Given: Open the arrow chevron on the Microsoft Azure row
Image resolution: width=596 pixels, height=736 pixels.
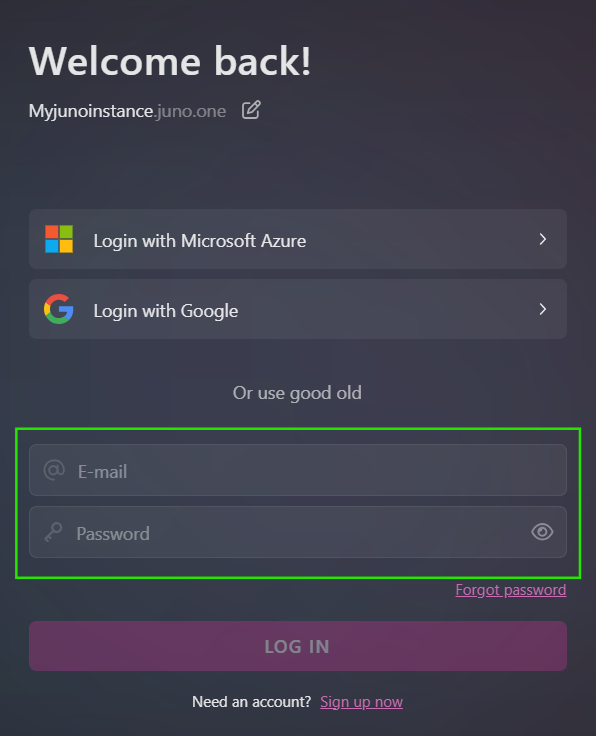Looking at the screenshot, I should 543,239.
